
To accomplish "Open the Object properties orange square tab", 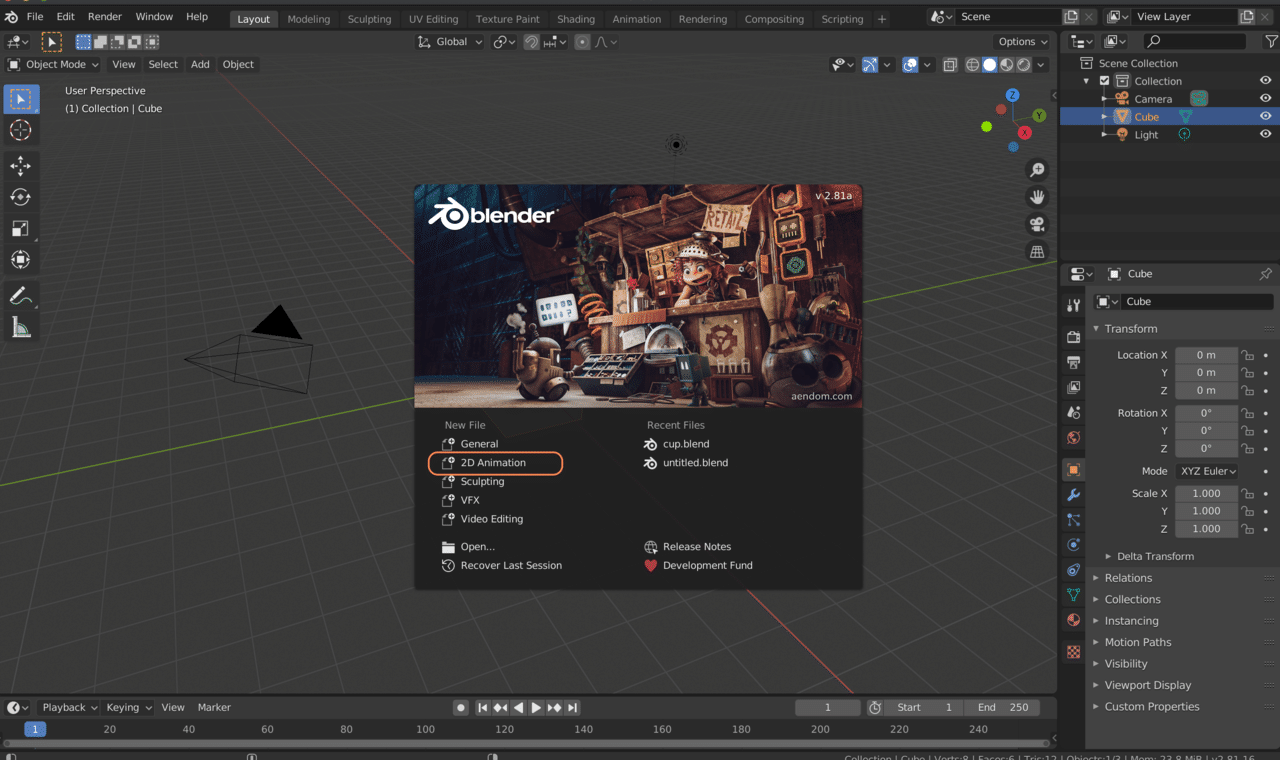I will pos(1074,470).
